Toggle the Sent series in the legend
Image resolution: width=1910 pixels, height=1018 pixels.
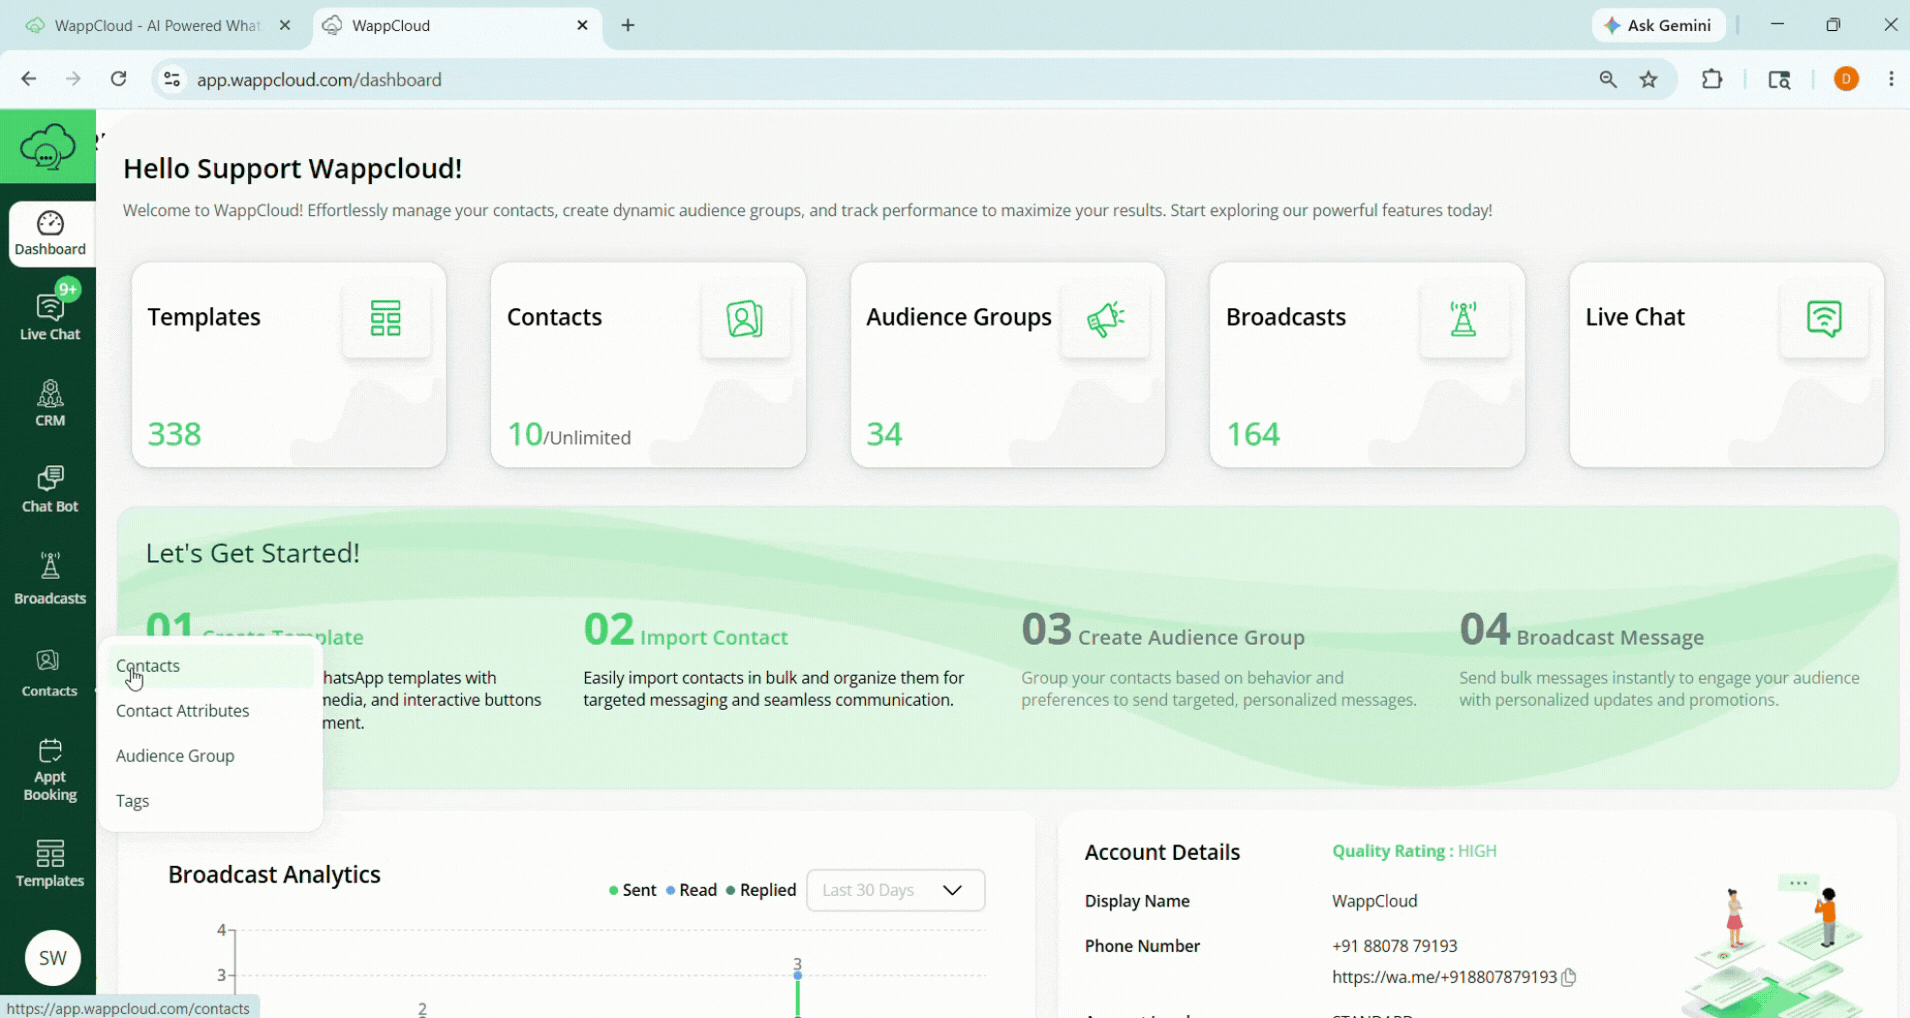pos(632,890)
